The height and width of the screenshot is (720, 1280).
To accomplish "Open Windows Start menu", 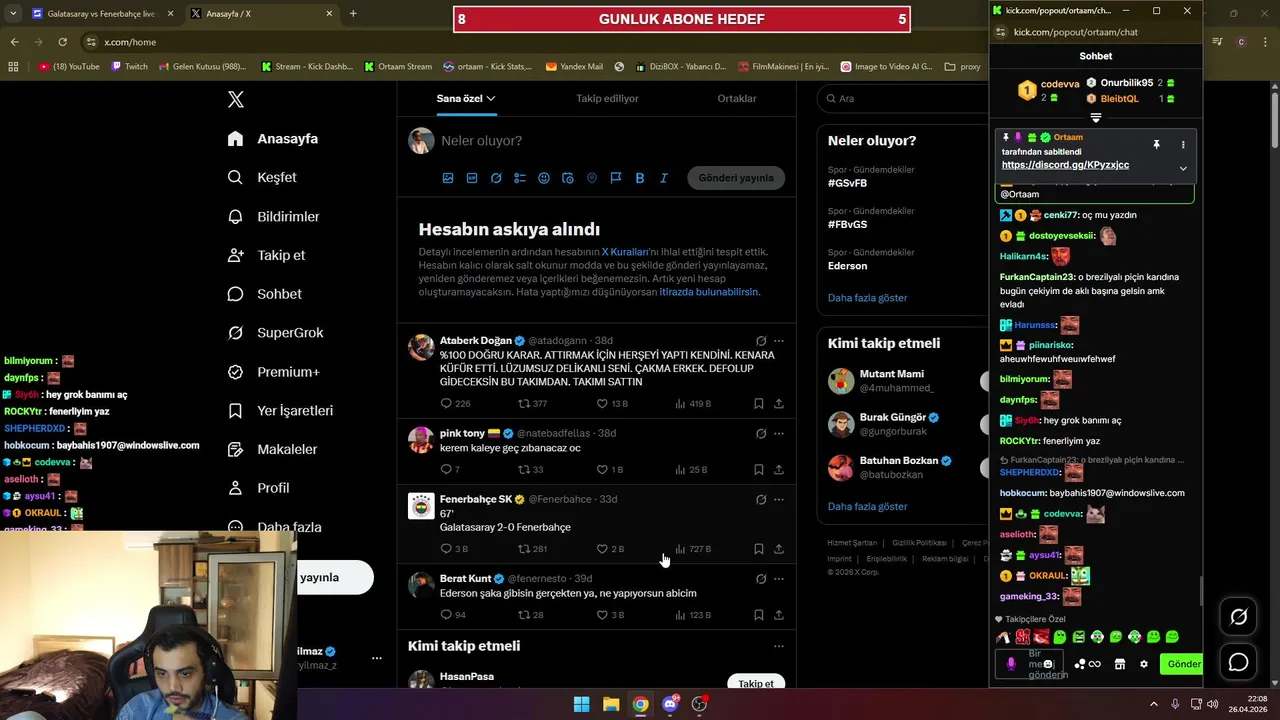I will point(581,704).
